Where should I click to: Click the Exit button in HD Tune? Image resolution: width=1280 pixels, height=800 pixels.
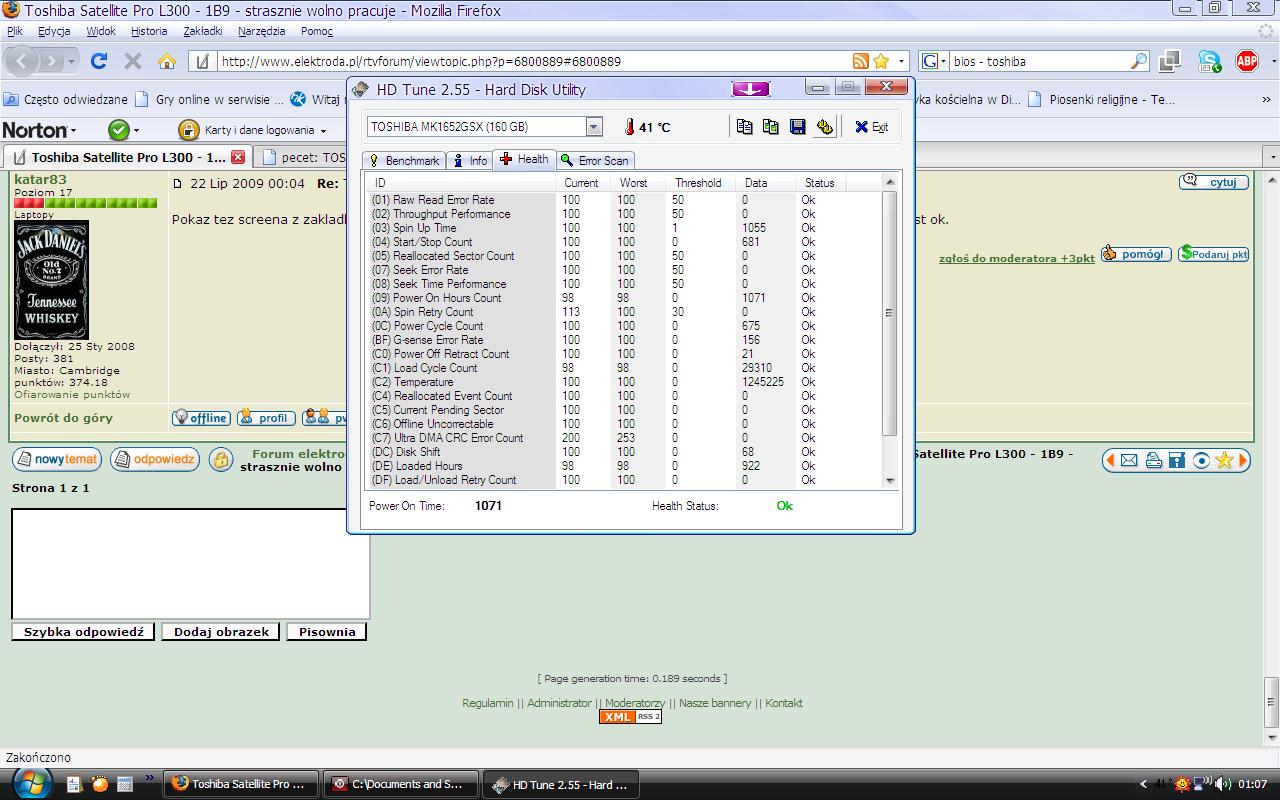click(x=872, y=127)
